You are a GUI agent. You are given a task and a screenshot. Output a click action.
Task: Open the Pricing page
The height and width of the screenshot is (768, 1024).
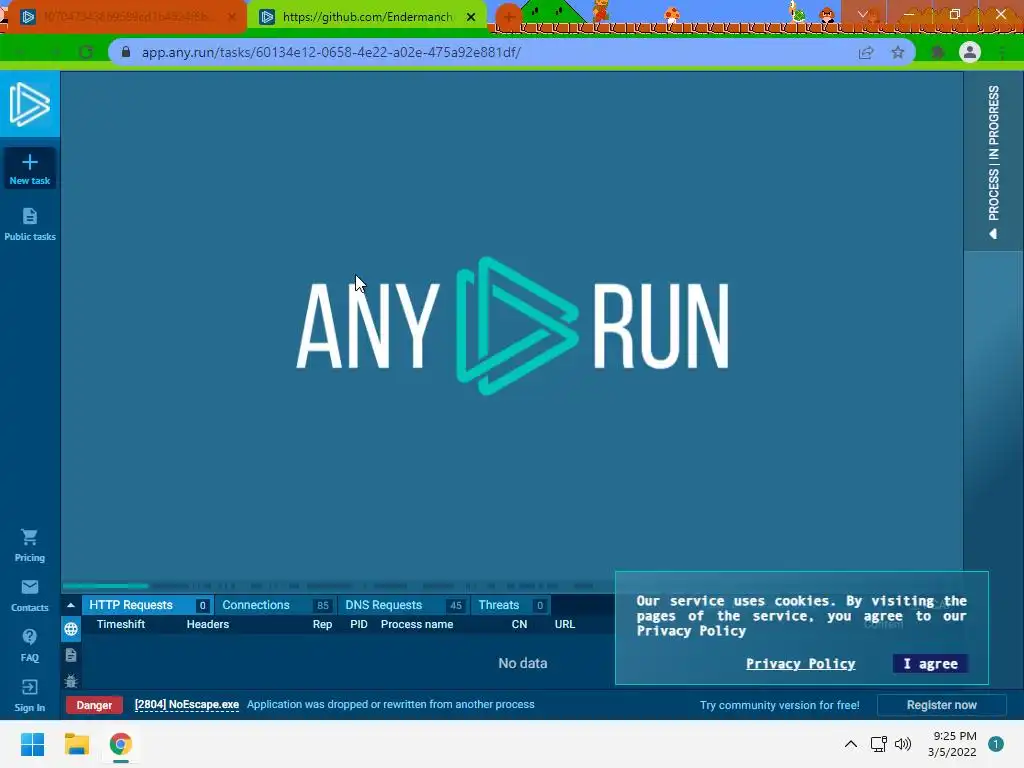tap(30, 546)
